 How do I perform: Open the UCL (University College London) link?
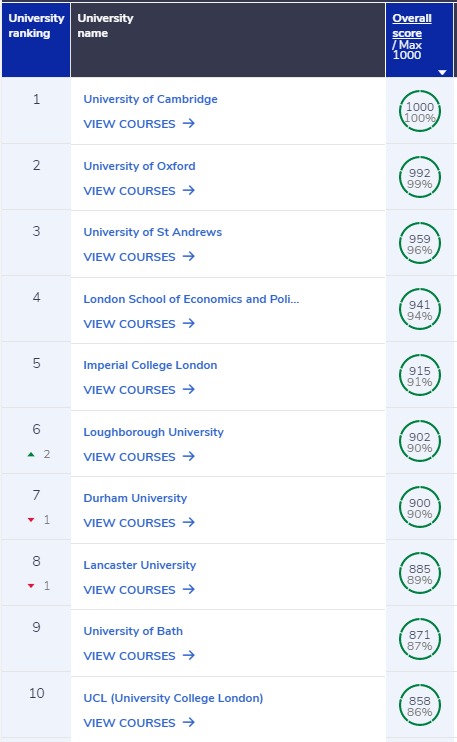(x=173, y=698)
